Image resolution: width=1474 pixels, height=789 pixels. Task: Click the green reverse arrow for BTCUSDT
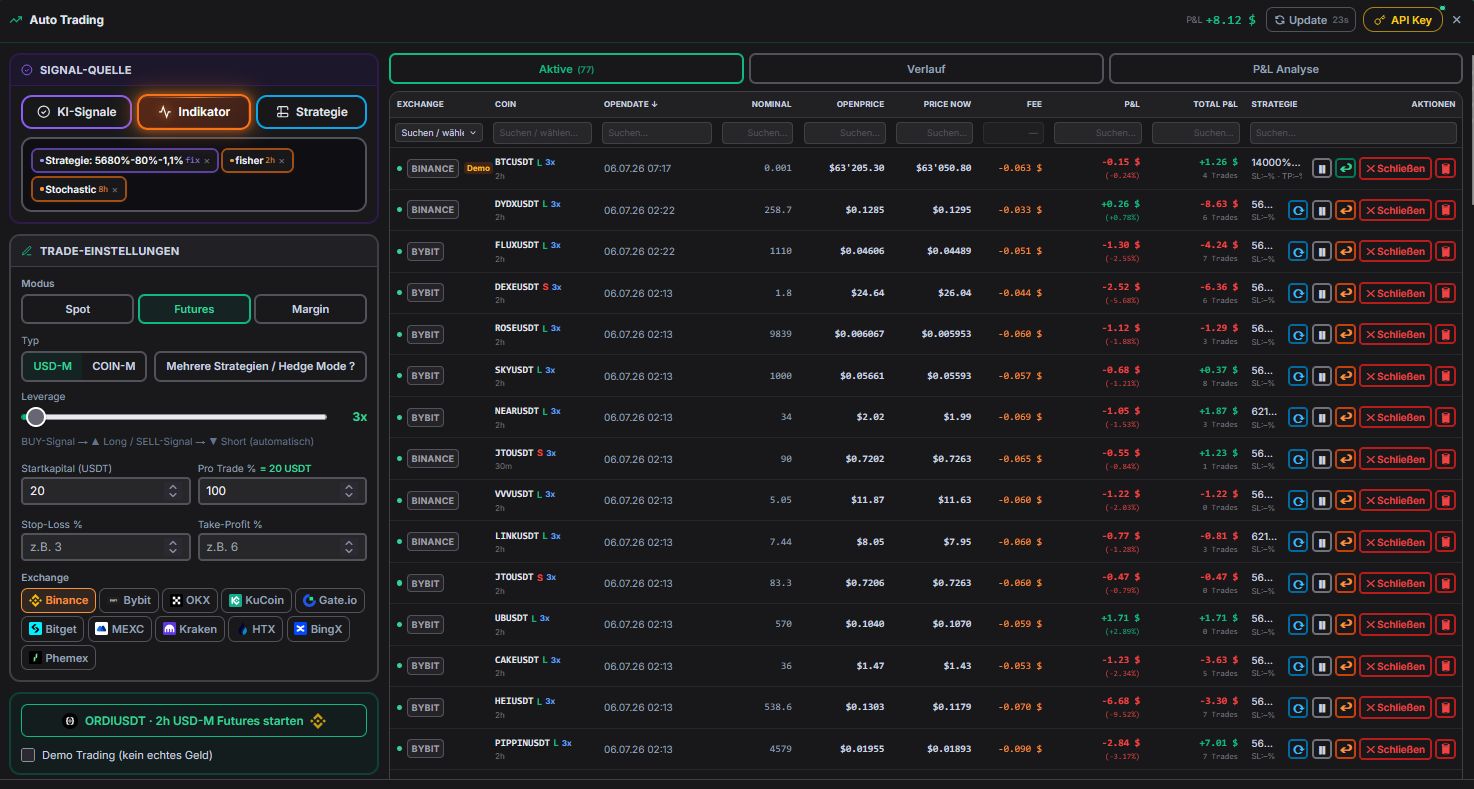1346,168
